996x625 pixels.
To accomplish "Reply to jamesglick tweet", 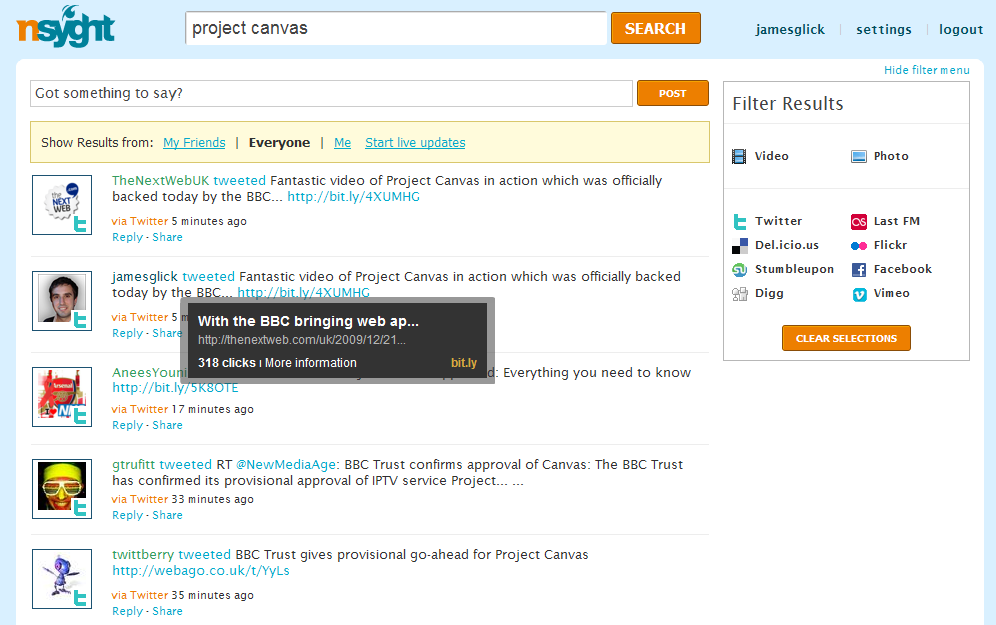I will coord(128,333).
